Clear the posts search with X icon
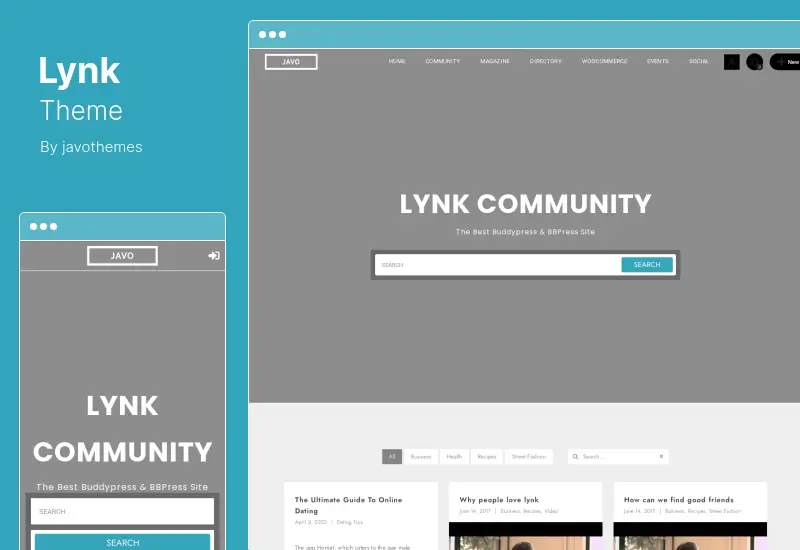The height and width of the screenshot is (550, 800). pyautogui.click(x=661, y=457)
